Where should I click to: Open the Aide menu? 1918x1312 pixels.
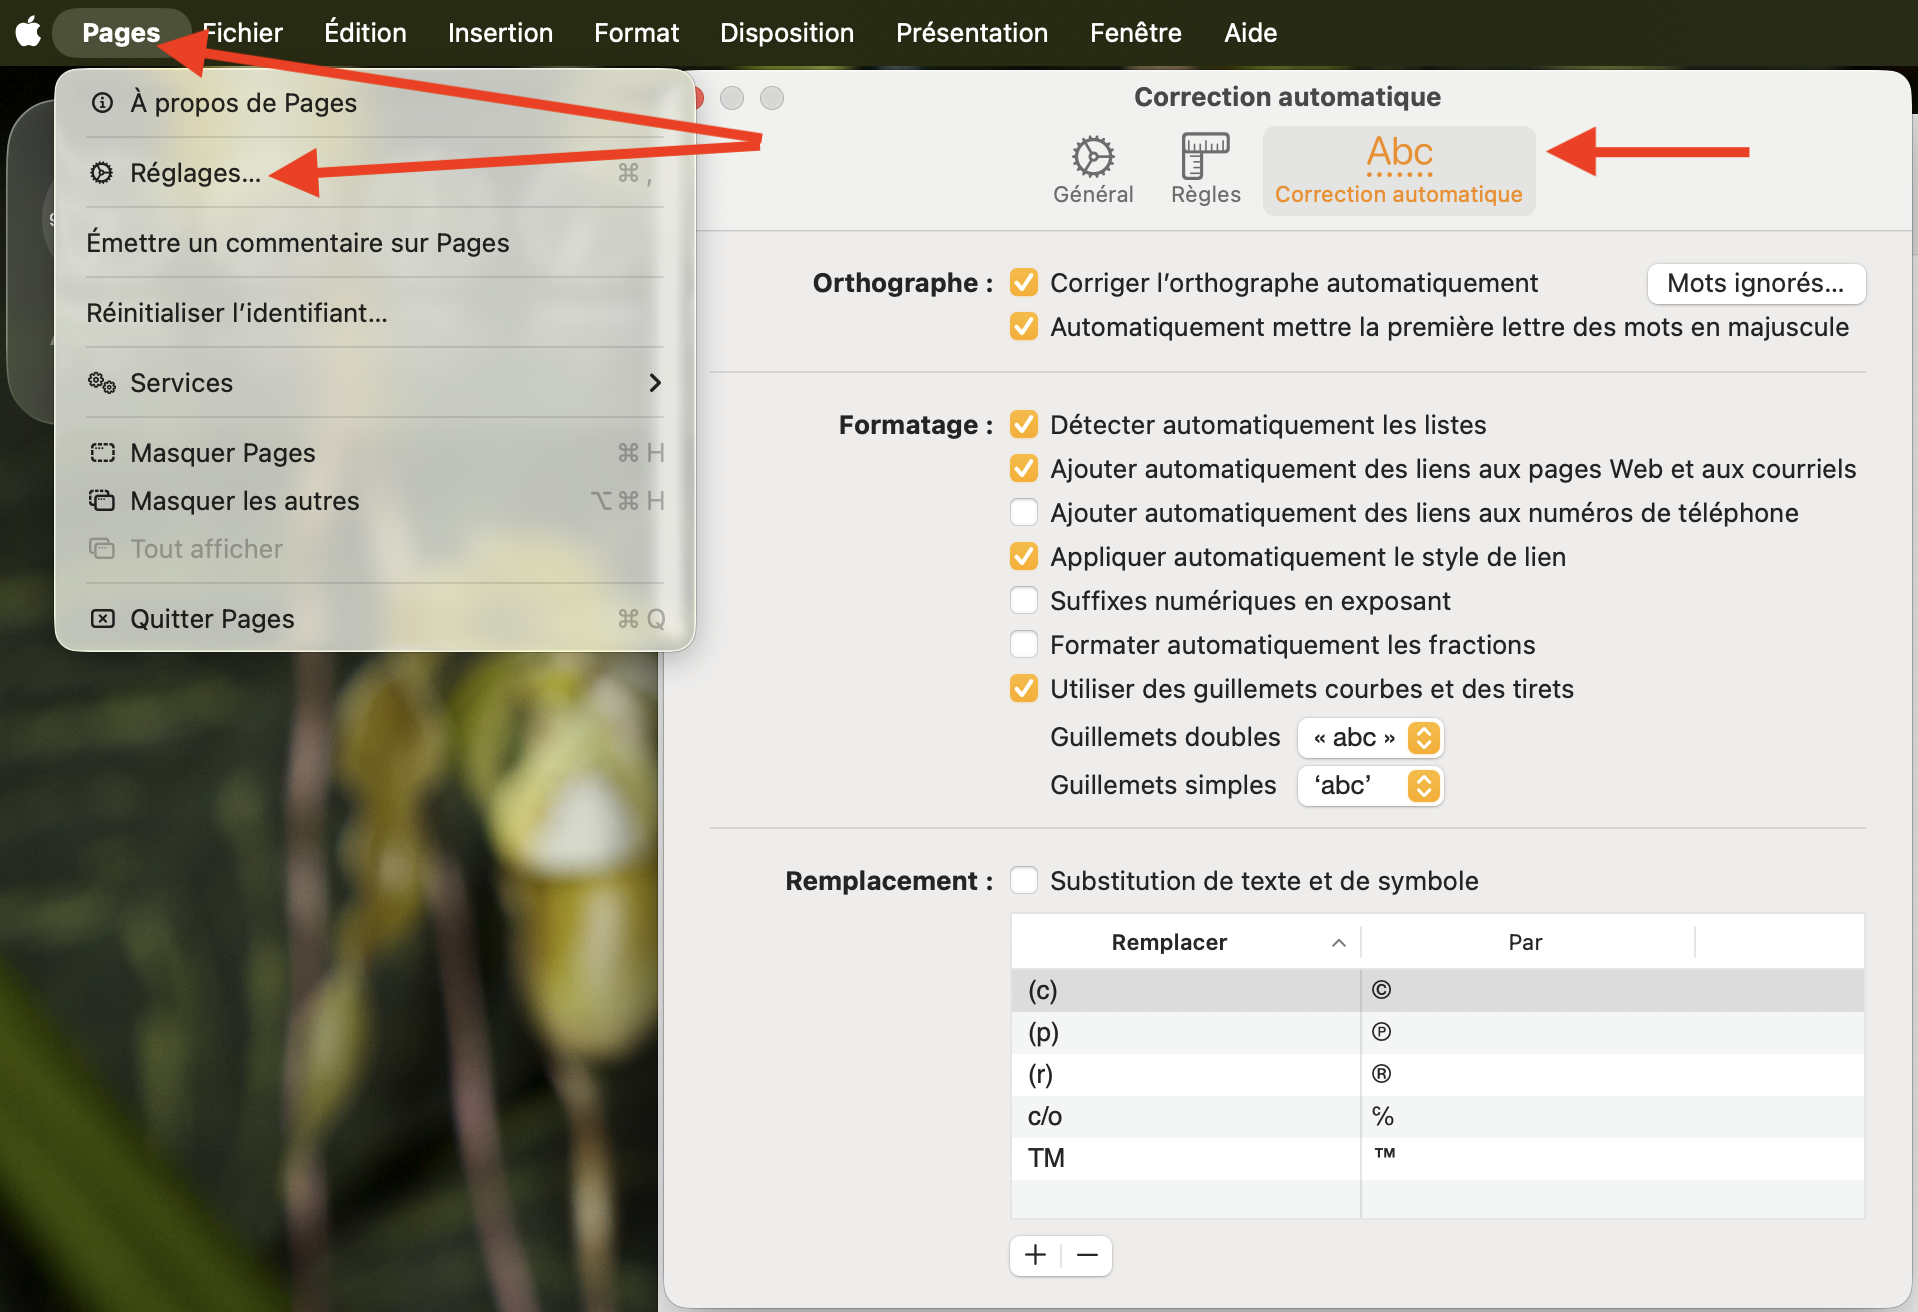tap(1251, 33)
